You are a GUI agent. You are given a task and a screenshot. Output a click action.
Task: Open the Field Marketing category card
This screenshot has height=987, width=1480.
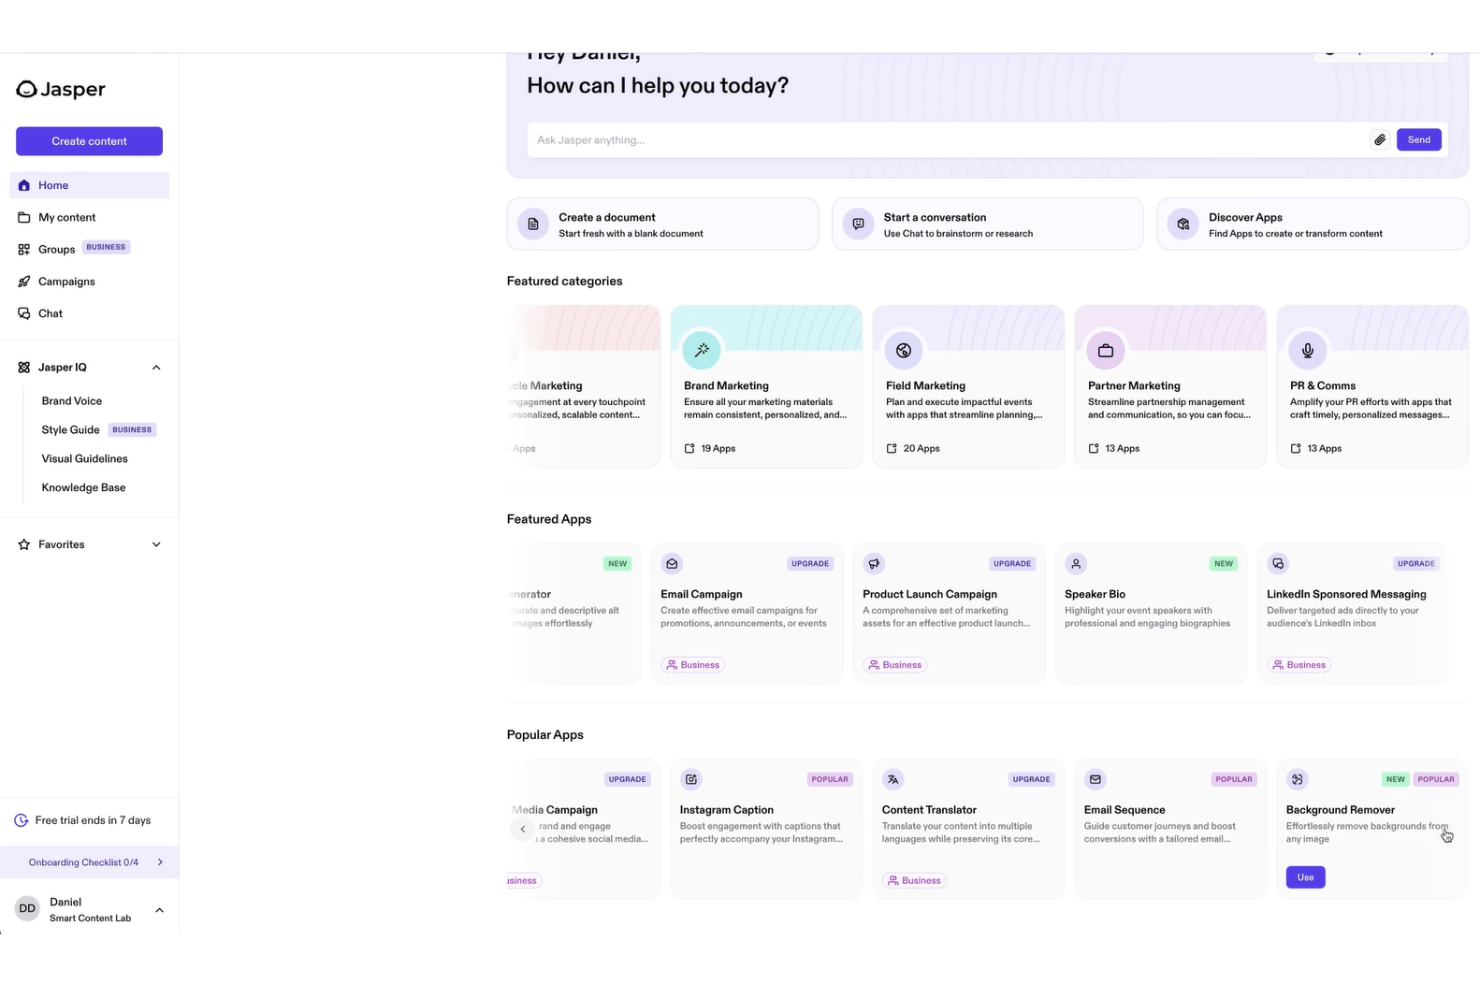click(968, 386)
